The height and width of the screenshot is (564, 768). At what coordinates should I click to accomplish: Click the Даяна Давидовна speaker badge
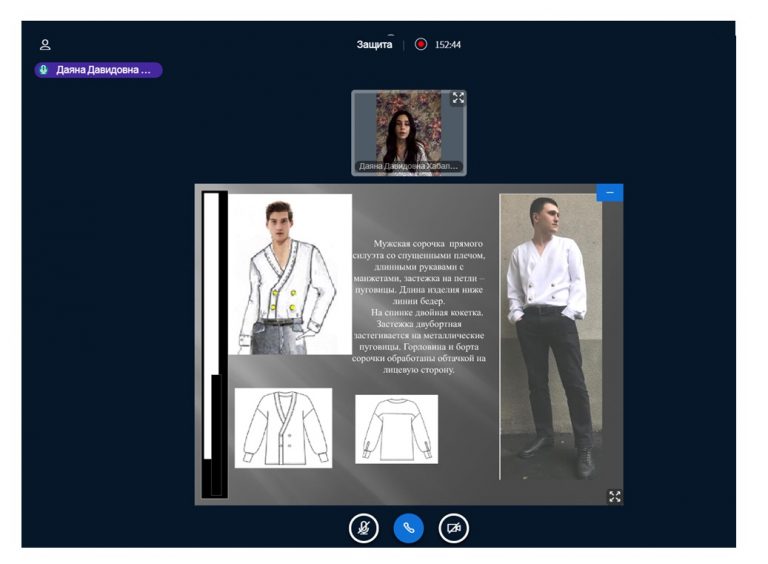point(98,70)
